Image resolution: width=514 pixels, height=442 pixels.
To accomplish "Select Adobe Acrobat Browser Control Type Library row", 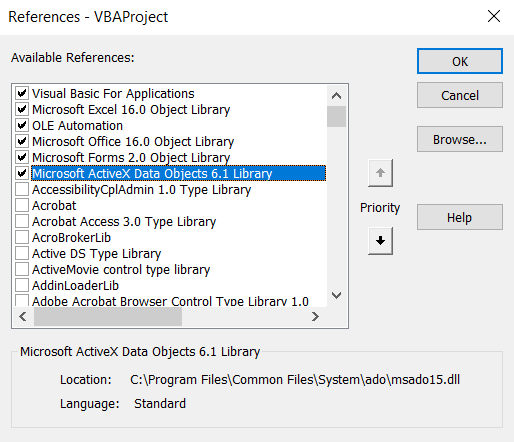I will point(170,301).
